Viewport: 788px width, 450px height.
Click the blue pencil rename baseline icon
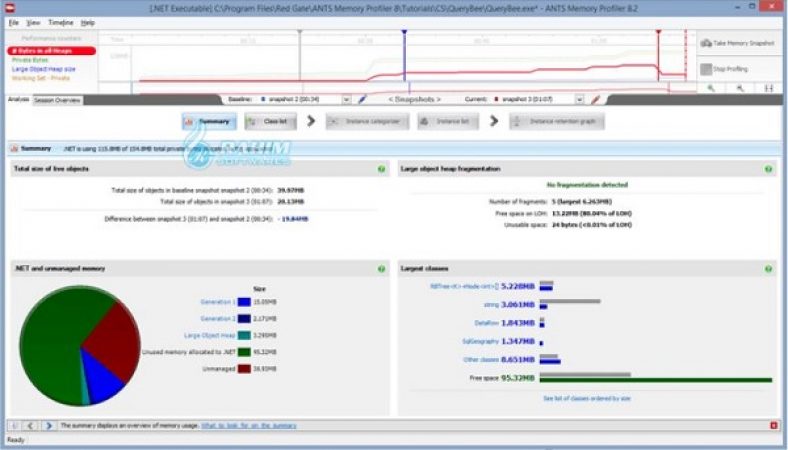pos(362,100)
